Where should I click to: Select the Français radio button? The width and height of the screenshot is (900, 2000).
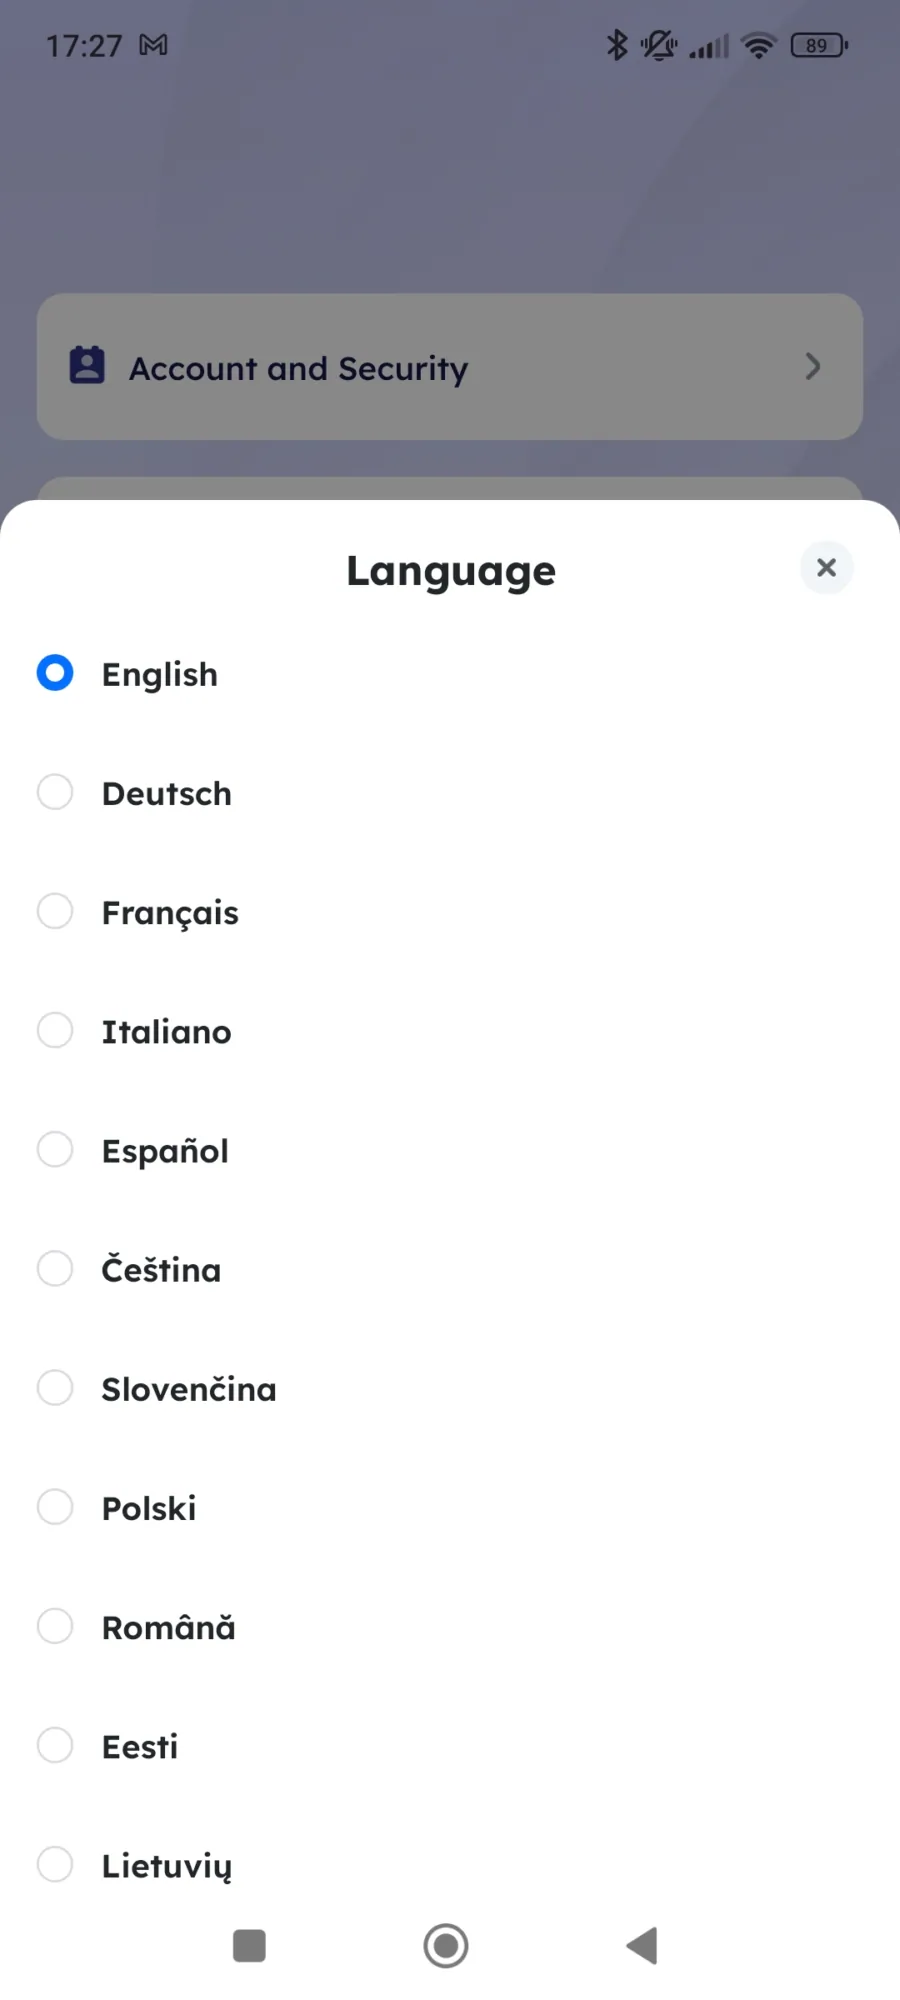point(55,911)
